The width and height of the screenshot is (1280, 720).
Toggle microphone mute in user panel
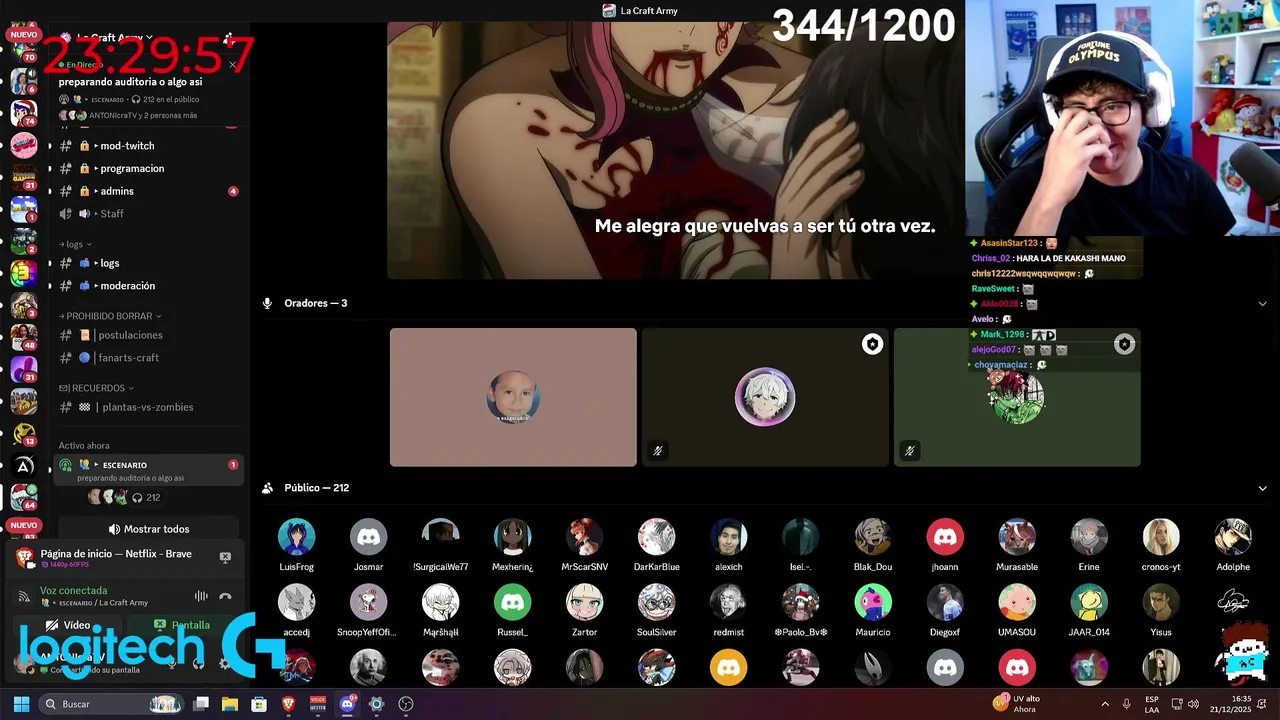(172, 663)
